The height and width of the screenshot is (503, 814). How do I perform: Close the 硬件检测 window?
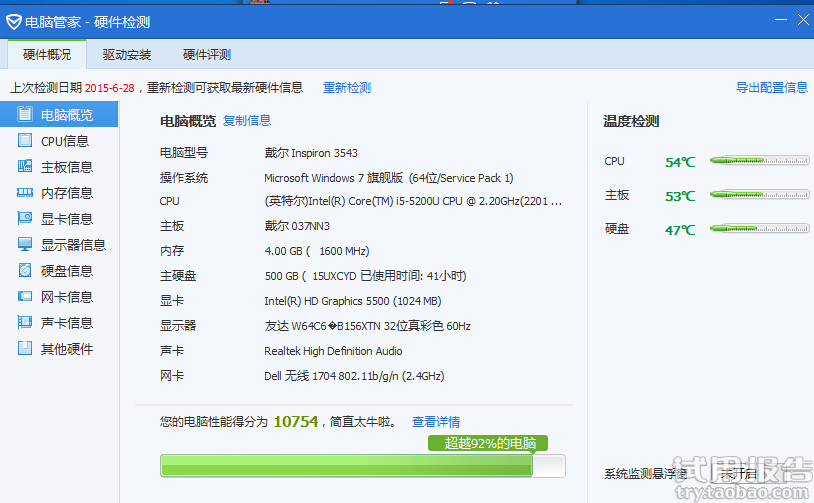803,20
